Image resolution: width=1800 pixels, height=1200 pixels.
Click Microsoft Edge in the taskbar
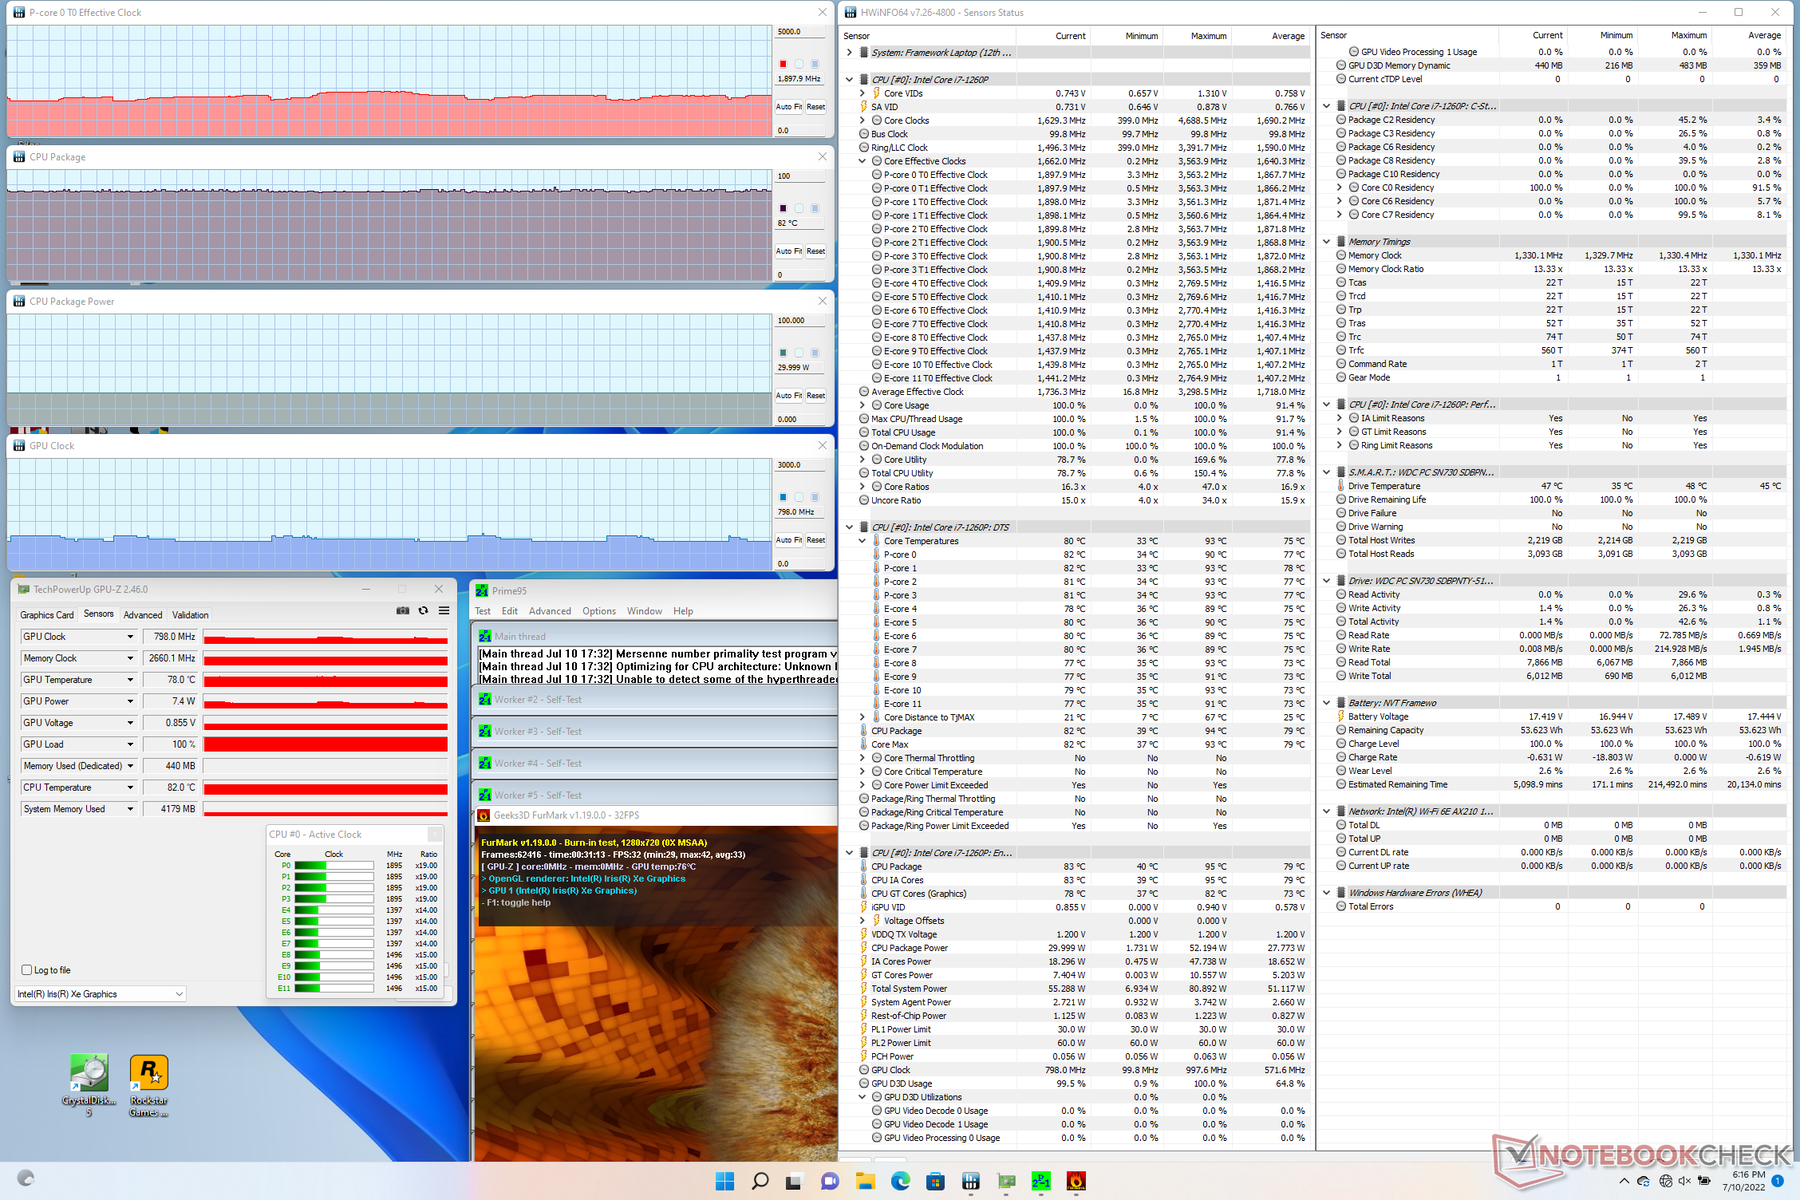[900, 1182]
